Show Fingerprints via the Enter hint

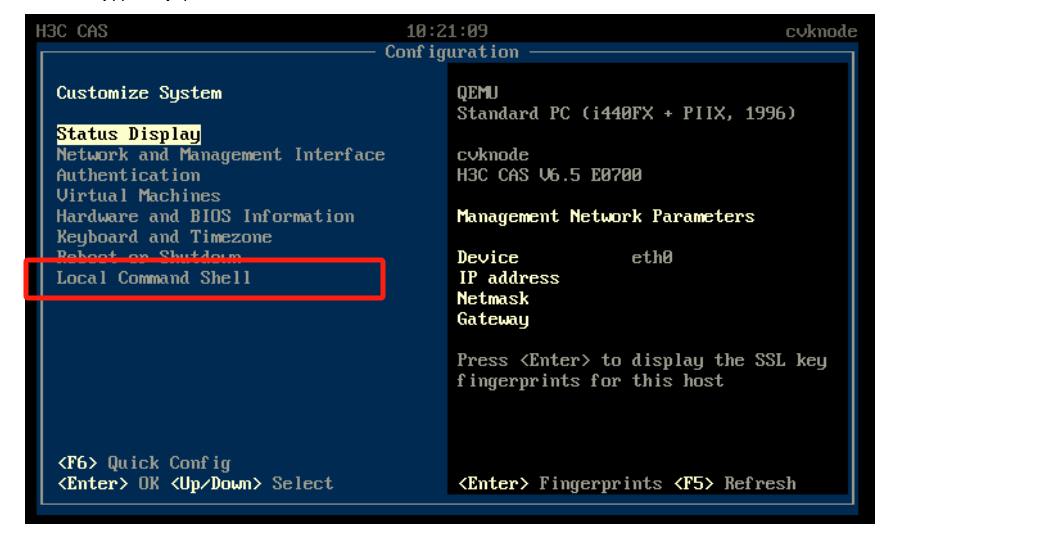(559, 484)
